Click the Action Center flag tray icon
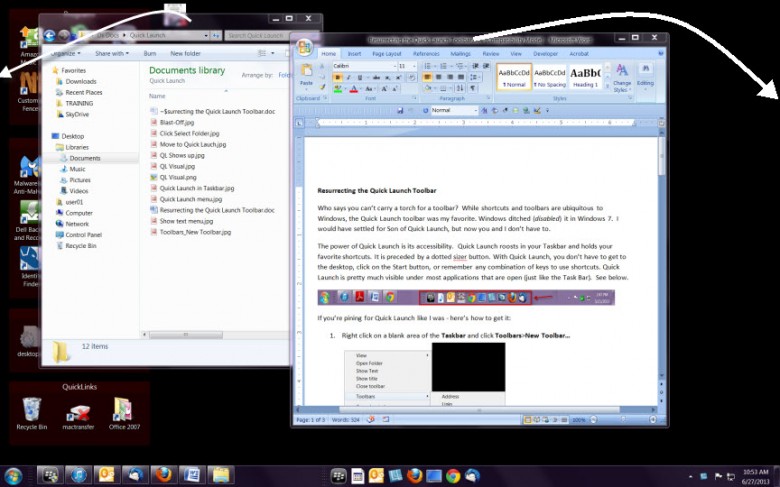 tap(718, 477)
